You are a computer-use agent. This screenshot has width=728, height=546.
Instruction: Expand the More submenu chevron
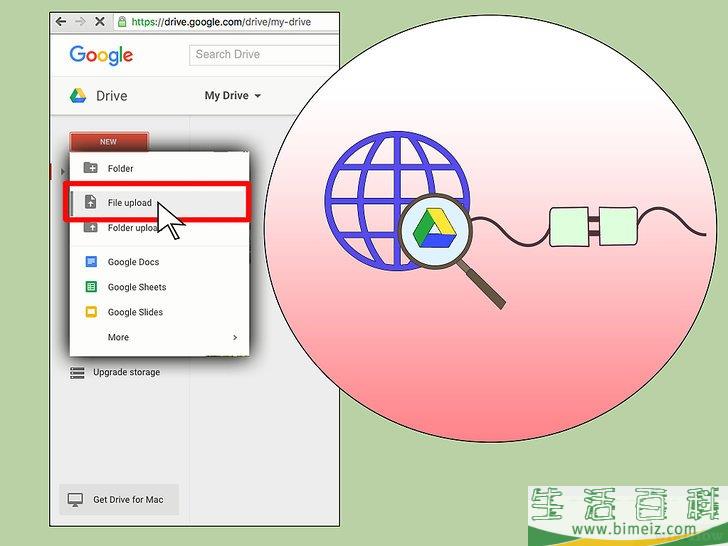pyautogui.click(x=235, y=337)
